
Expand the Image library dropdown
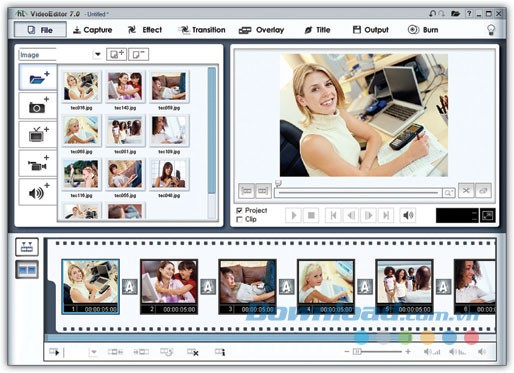tap(97, 54)
